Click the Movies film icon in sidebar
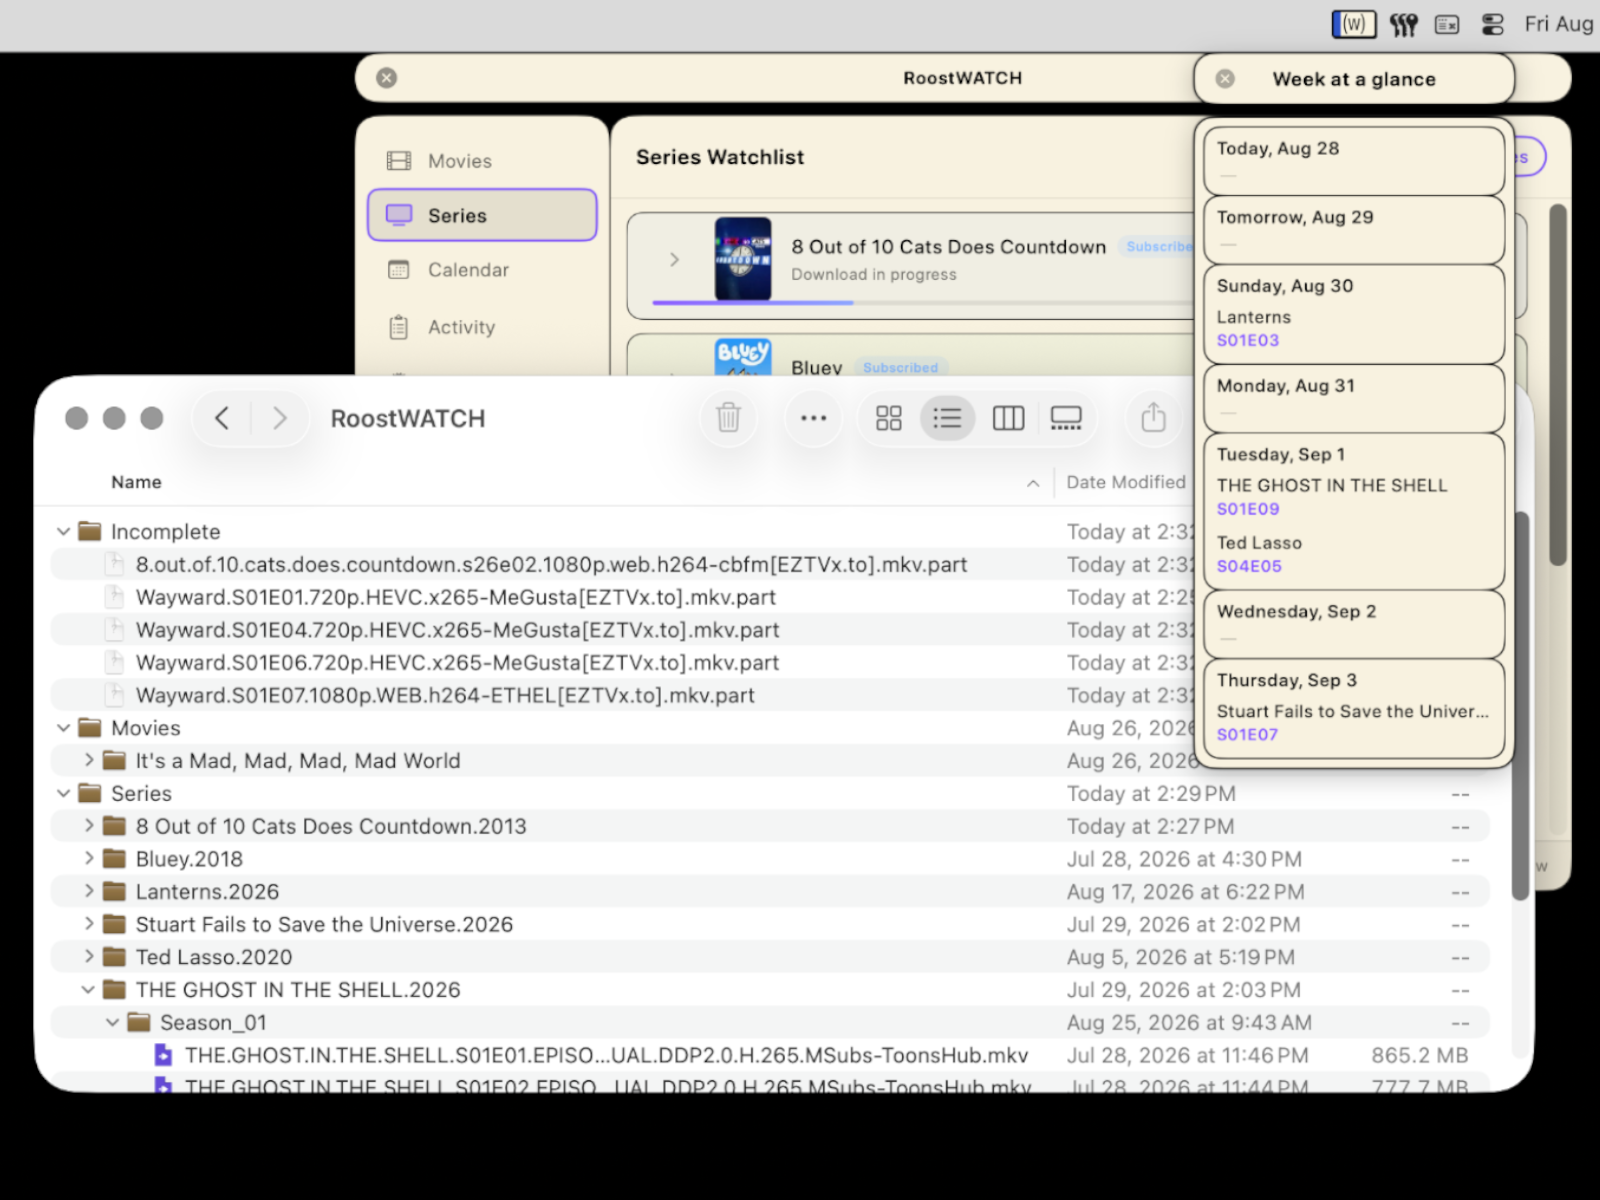Image resolution: width=1600 pixels, height=1200 pixels. pos(399,161)
